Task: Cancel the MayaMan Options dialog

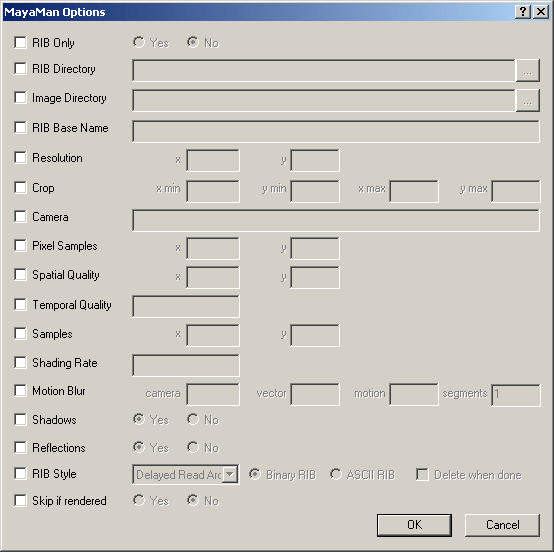Action: click(x=502, y=525)
